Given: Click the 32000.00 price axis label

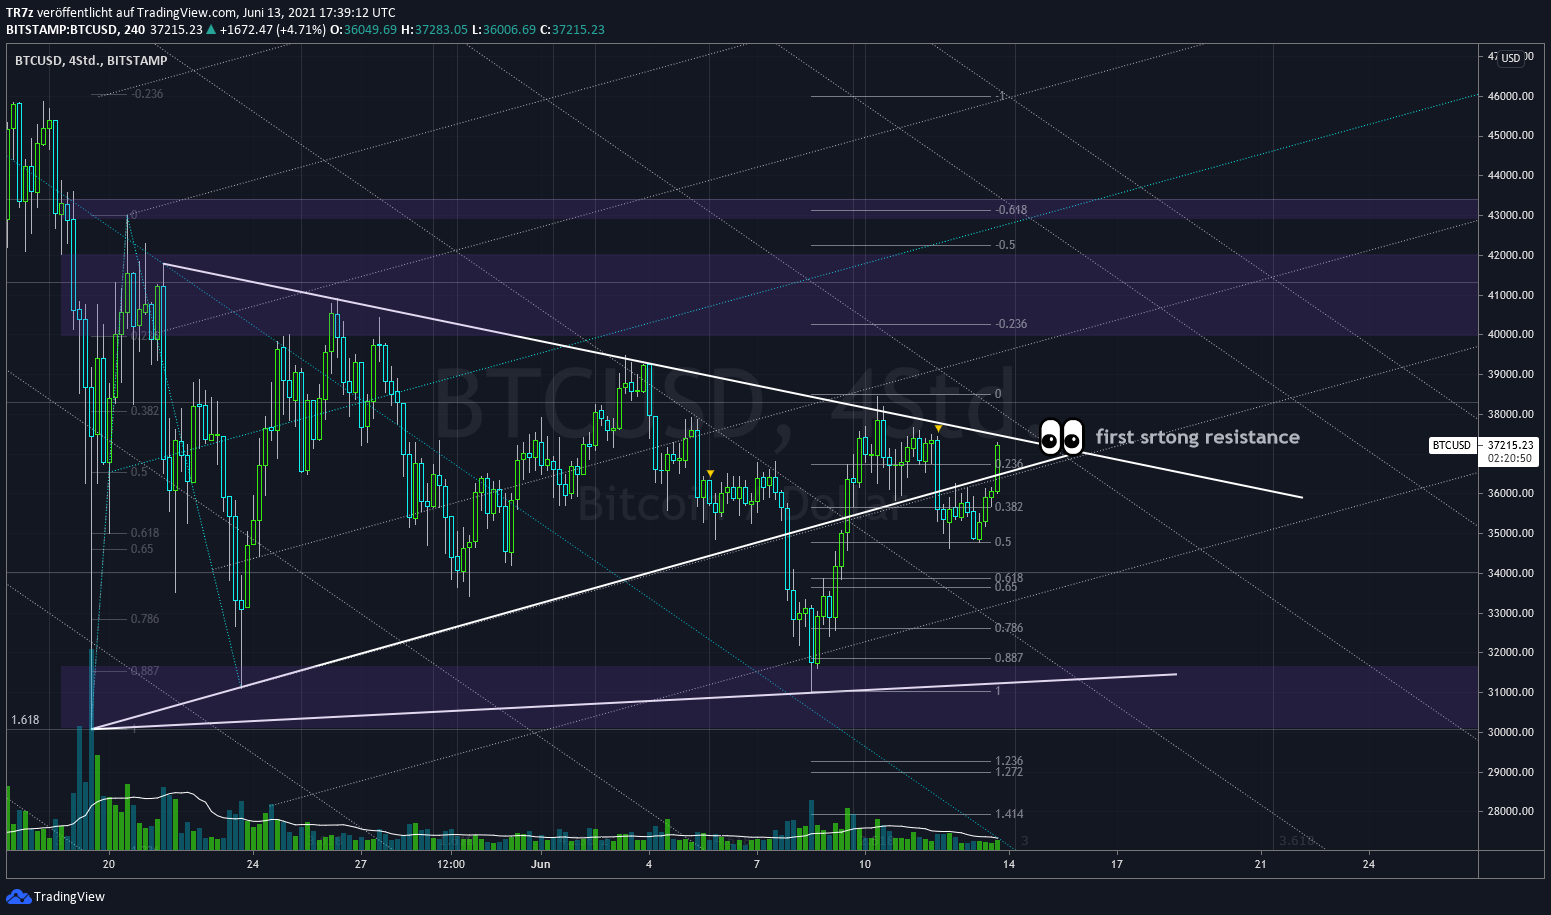Looking at the screenshot, I should tap(1511, 652).
